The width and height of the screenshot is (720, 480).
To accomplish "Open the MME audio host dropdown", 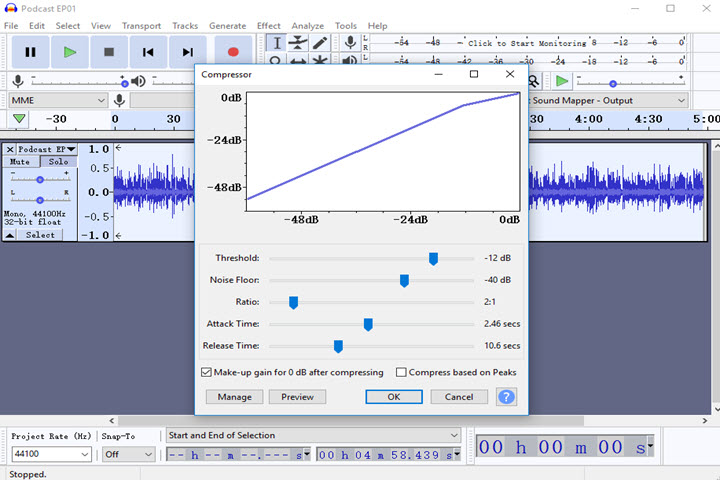I will [x=57, y=100].
